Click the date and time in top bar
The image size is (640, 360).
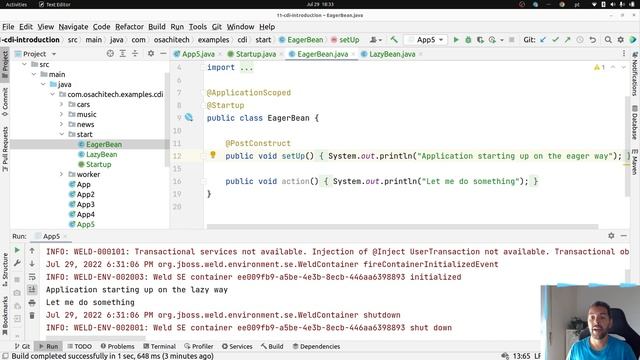(x=320, y=4)
